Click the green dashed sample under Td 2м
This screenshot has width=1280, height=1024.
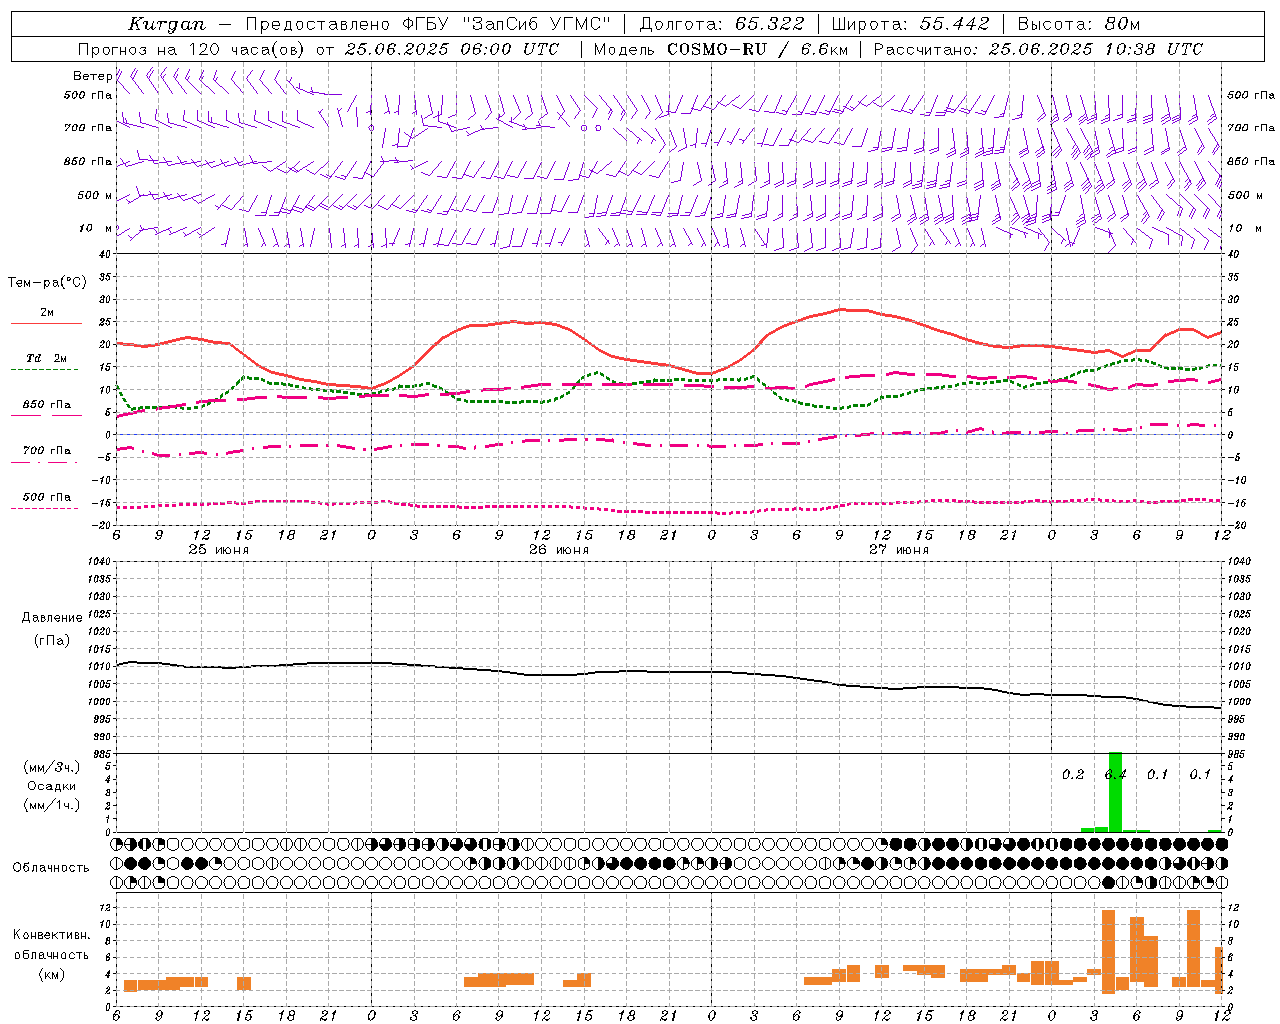(44, 370)
